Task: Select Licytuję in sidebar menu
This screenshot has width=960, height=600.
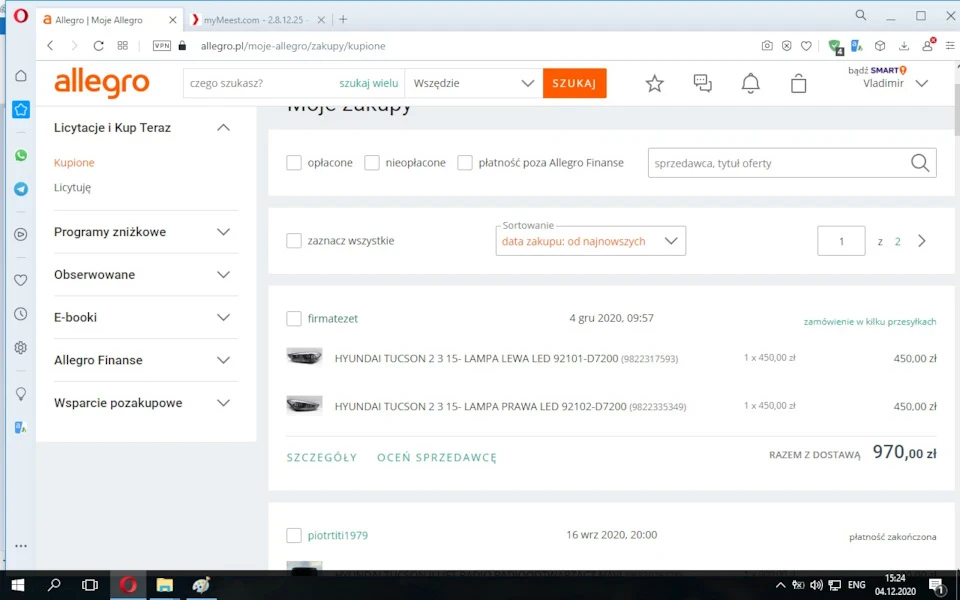Action: 72,187
